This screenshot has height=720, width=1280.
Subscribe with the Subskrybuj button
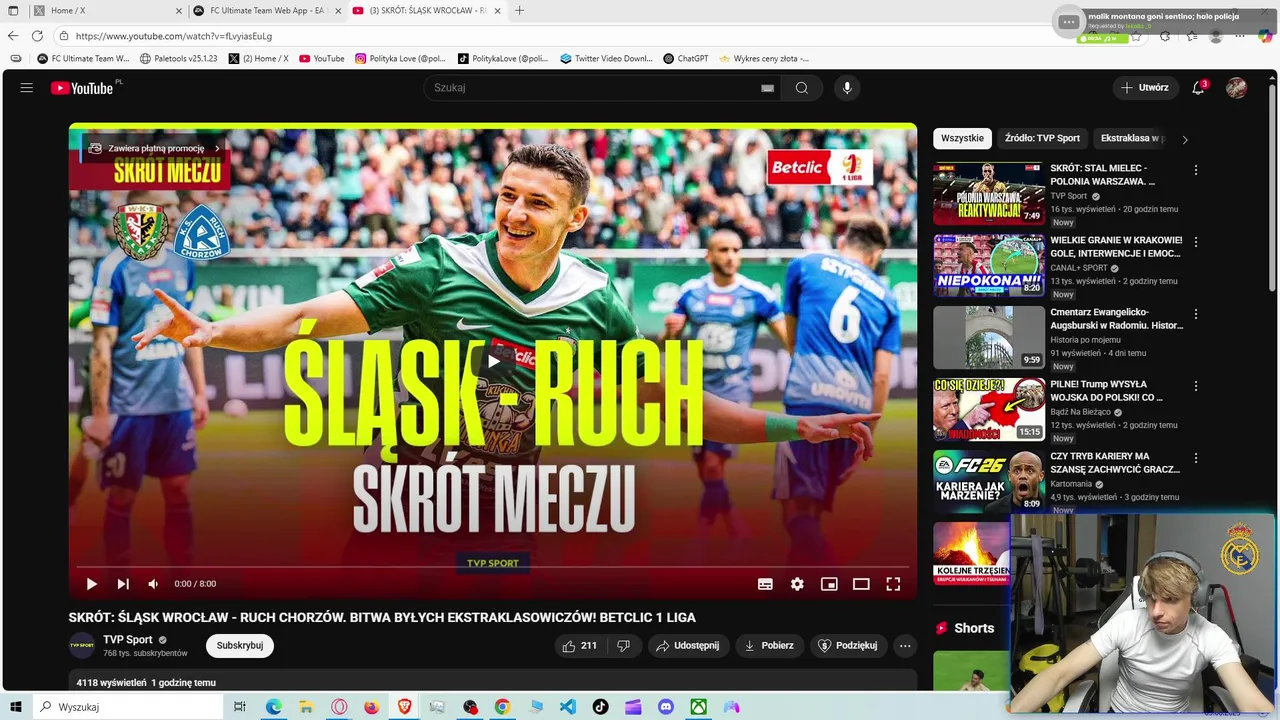(240, 646)
